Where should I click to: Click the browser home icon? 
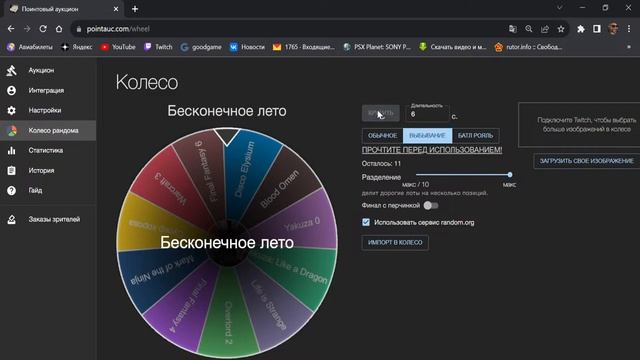59,29
